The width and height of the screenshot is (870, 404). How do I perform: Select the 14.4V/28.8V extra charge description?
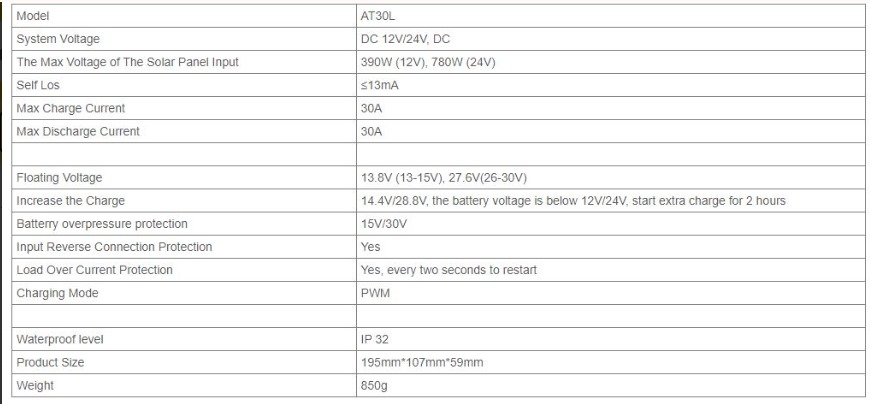tap(573, 200)
